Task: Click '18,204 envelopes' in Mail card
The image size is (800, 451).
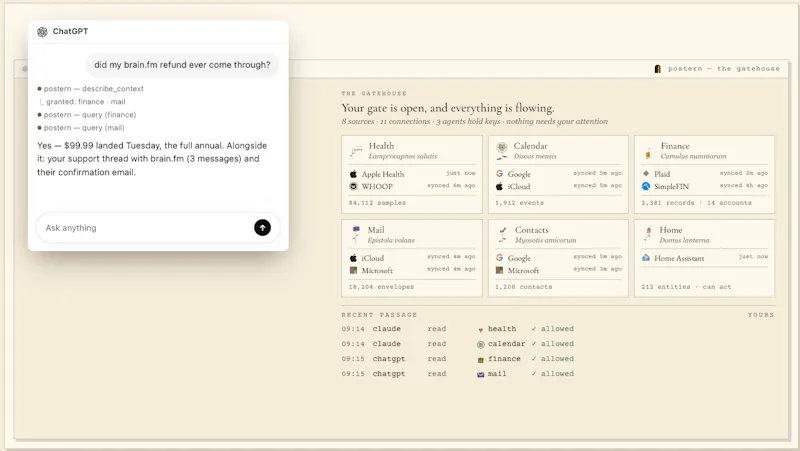Action: 381,287
